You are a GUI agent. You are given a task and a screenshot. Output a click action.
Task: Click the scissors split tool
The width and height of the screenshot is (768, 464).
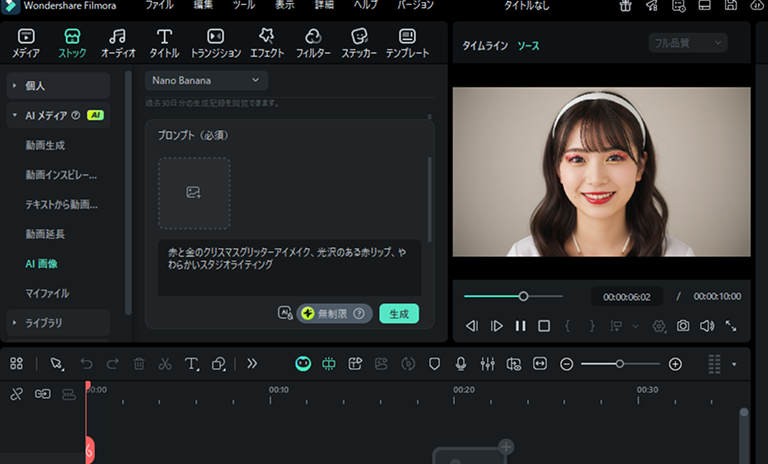165,364
